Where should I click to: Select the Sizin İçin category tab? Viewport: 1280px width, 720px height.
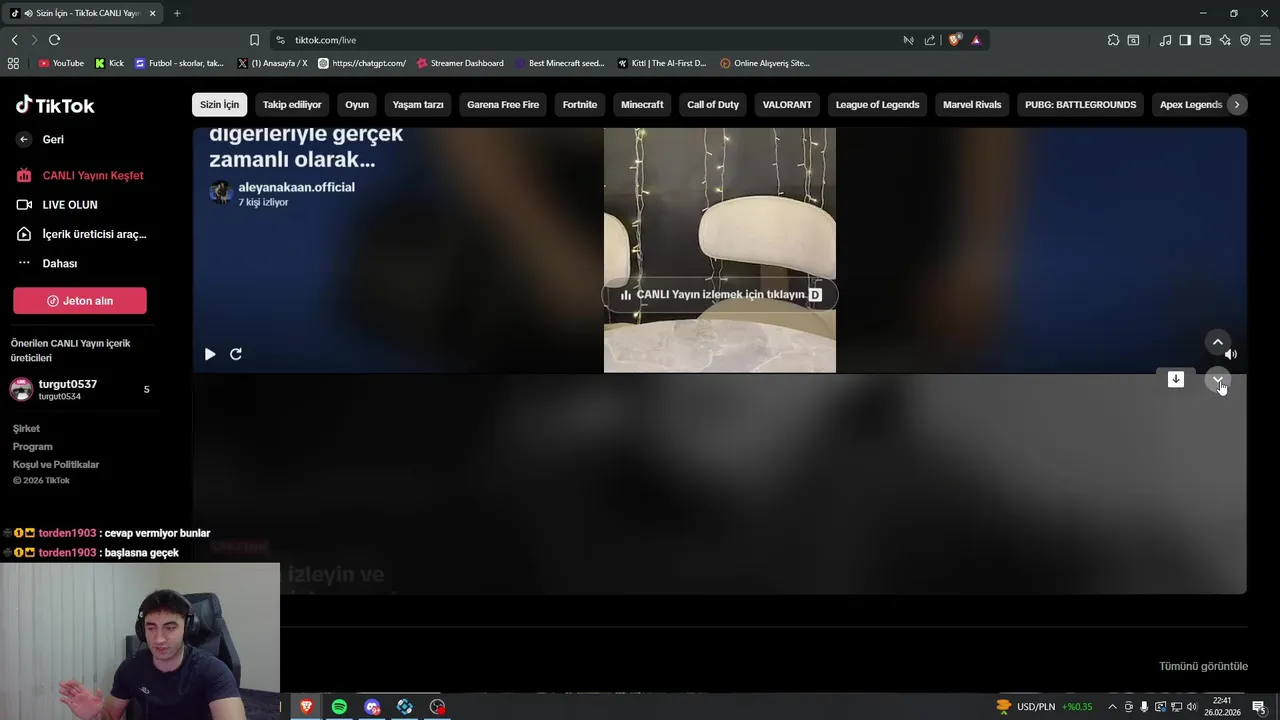pyautogui.click(x=219, y=105)
